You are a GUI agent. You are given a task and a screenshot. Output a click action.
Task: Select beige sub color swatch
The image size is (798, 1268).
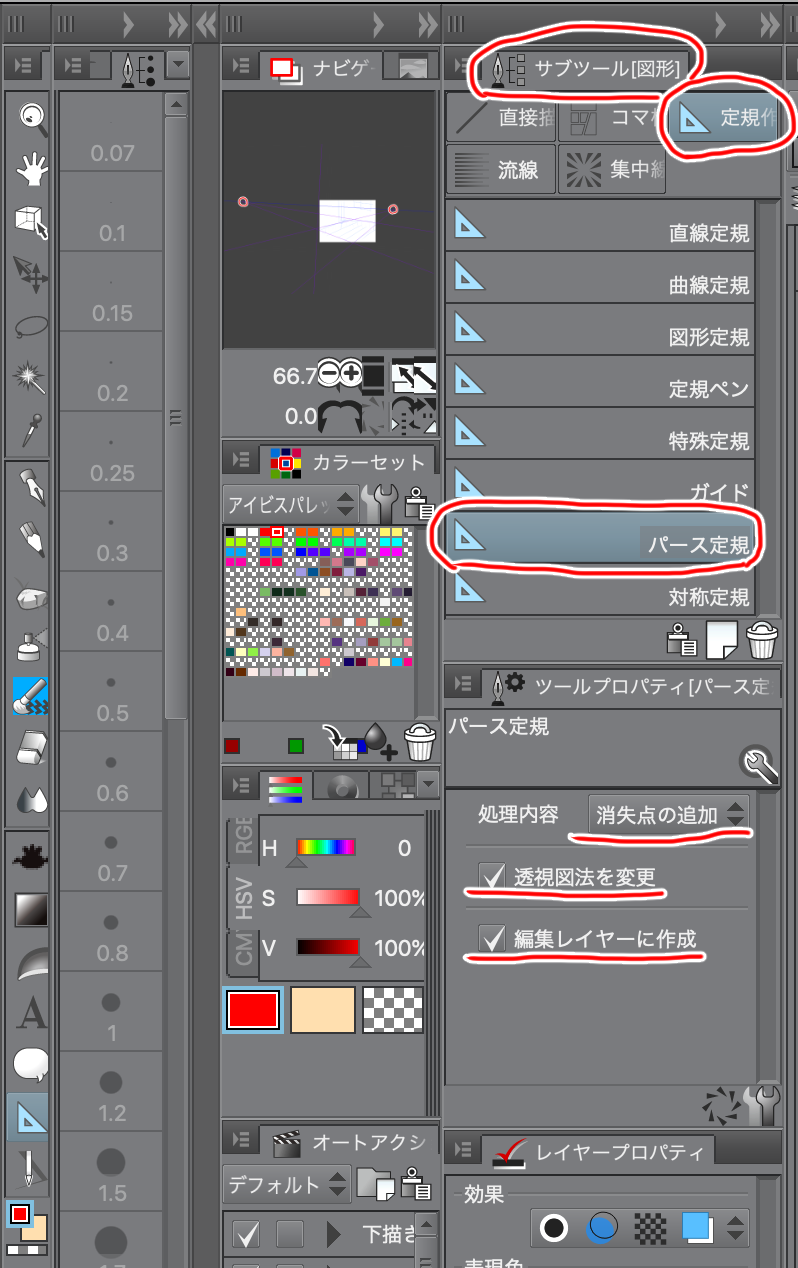click(323, 1009)
